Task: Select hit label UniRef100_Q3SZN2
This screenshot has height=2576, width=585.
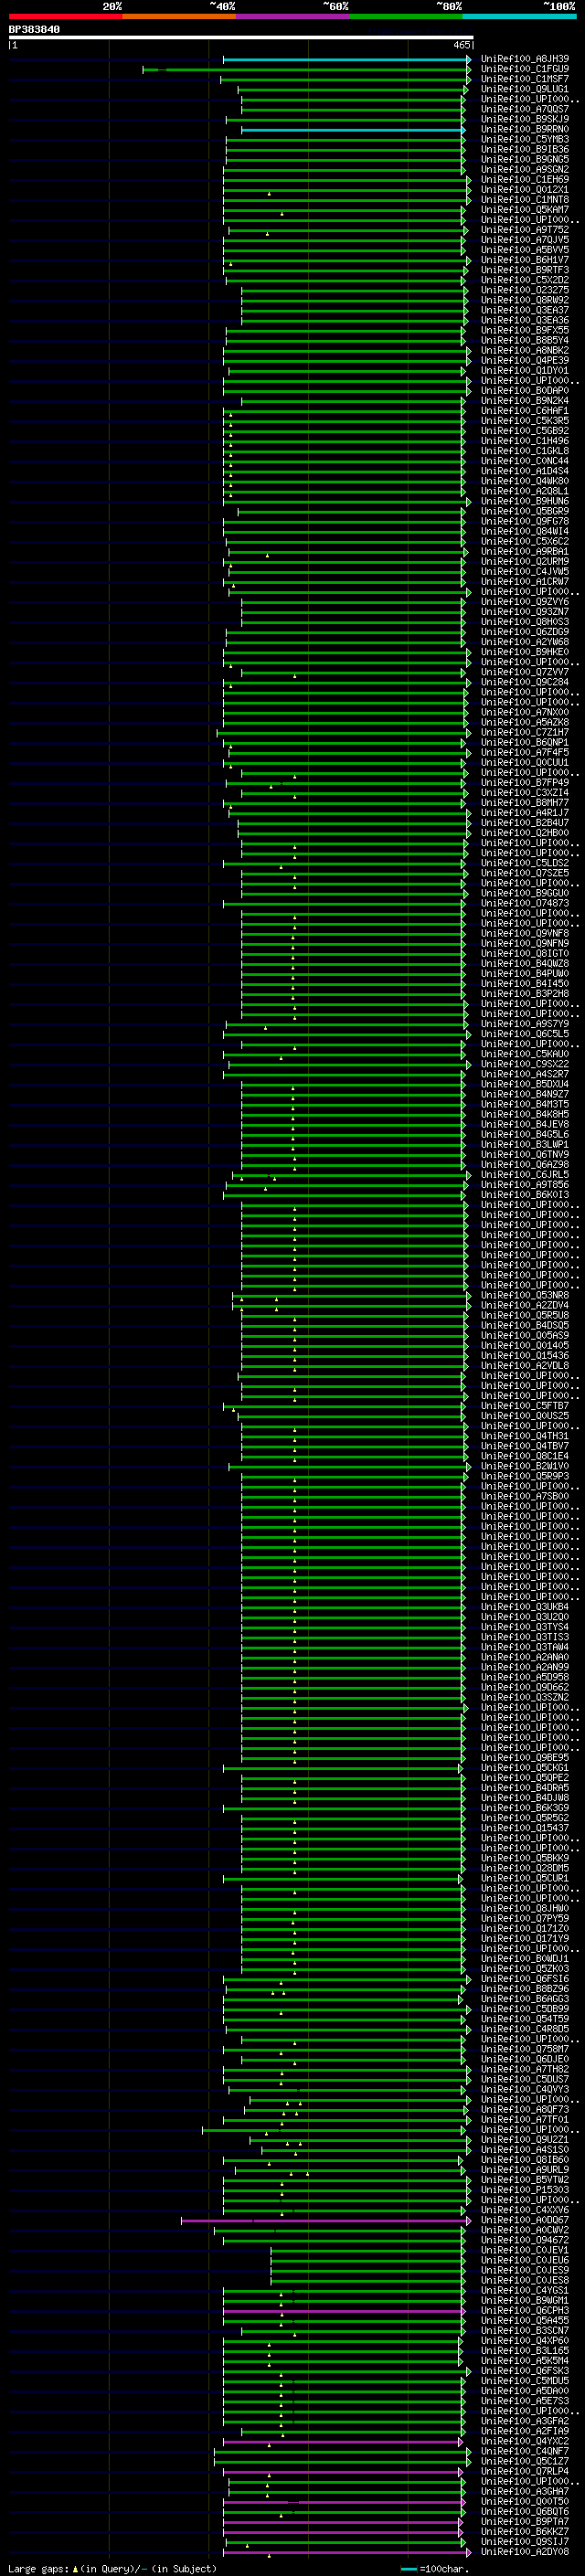Action: click(525, 1697)
